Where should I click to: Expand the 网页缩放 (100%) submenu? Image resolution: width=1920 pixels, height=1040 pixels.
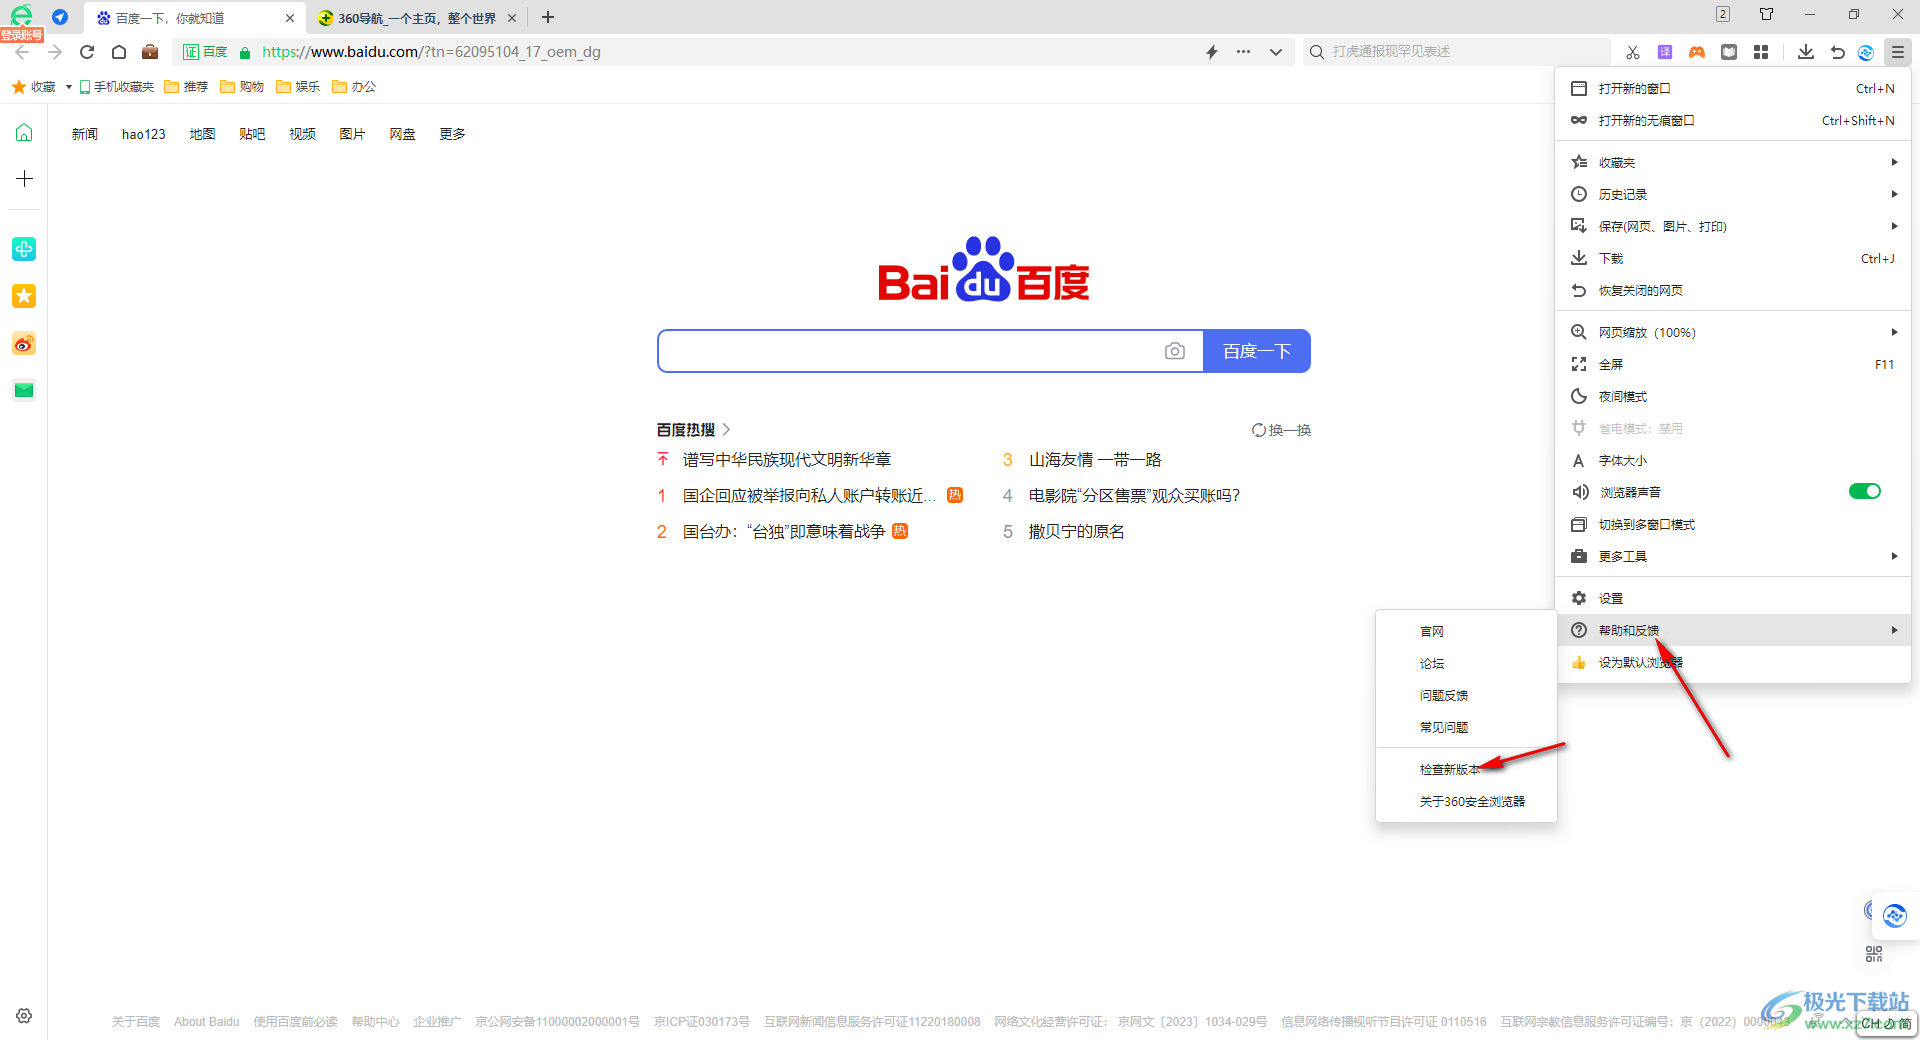1733,332
